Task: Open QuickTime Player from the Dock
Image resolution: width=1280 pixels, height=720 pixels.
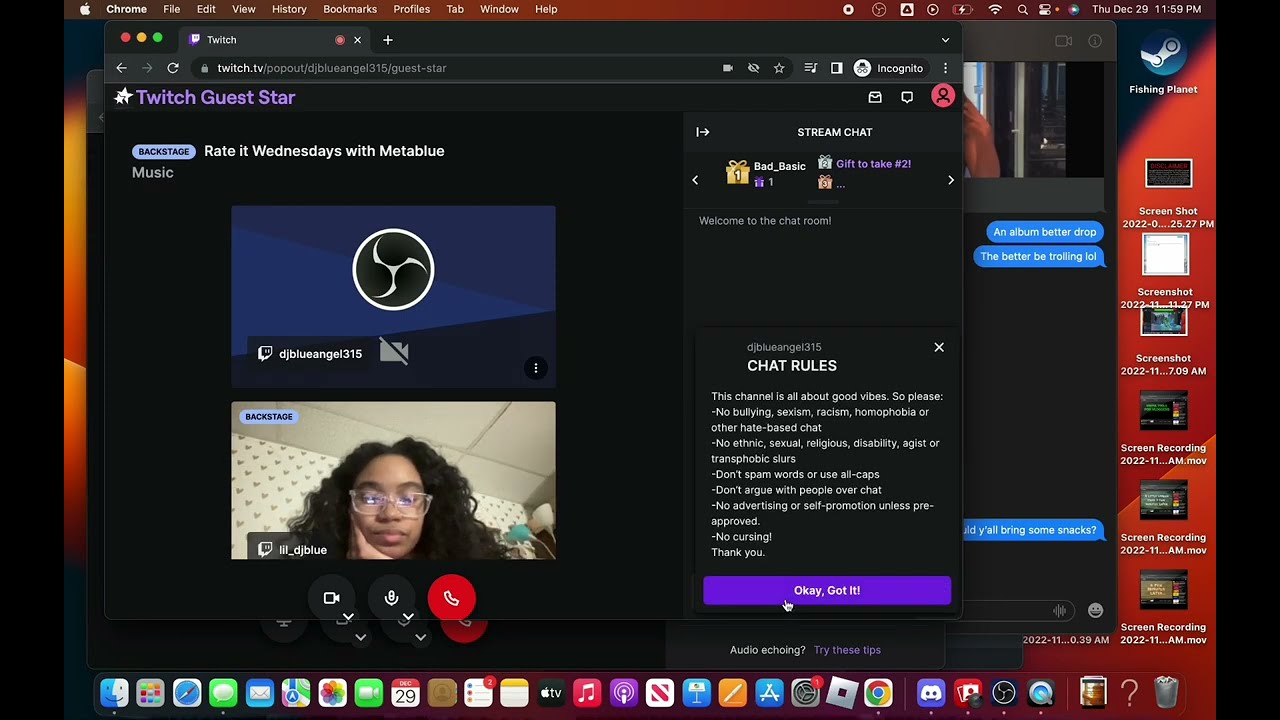Action: [1041, 692]
